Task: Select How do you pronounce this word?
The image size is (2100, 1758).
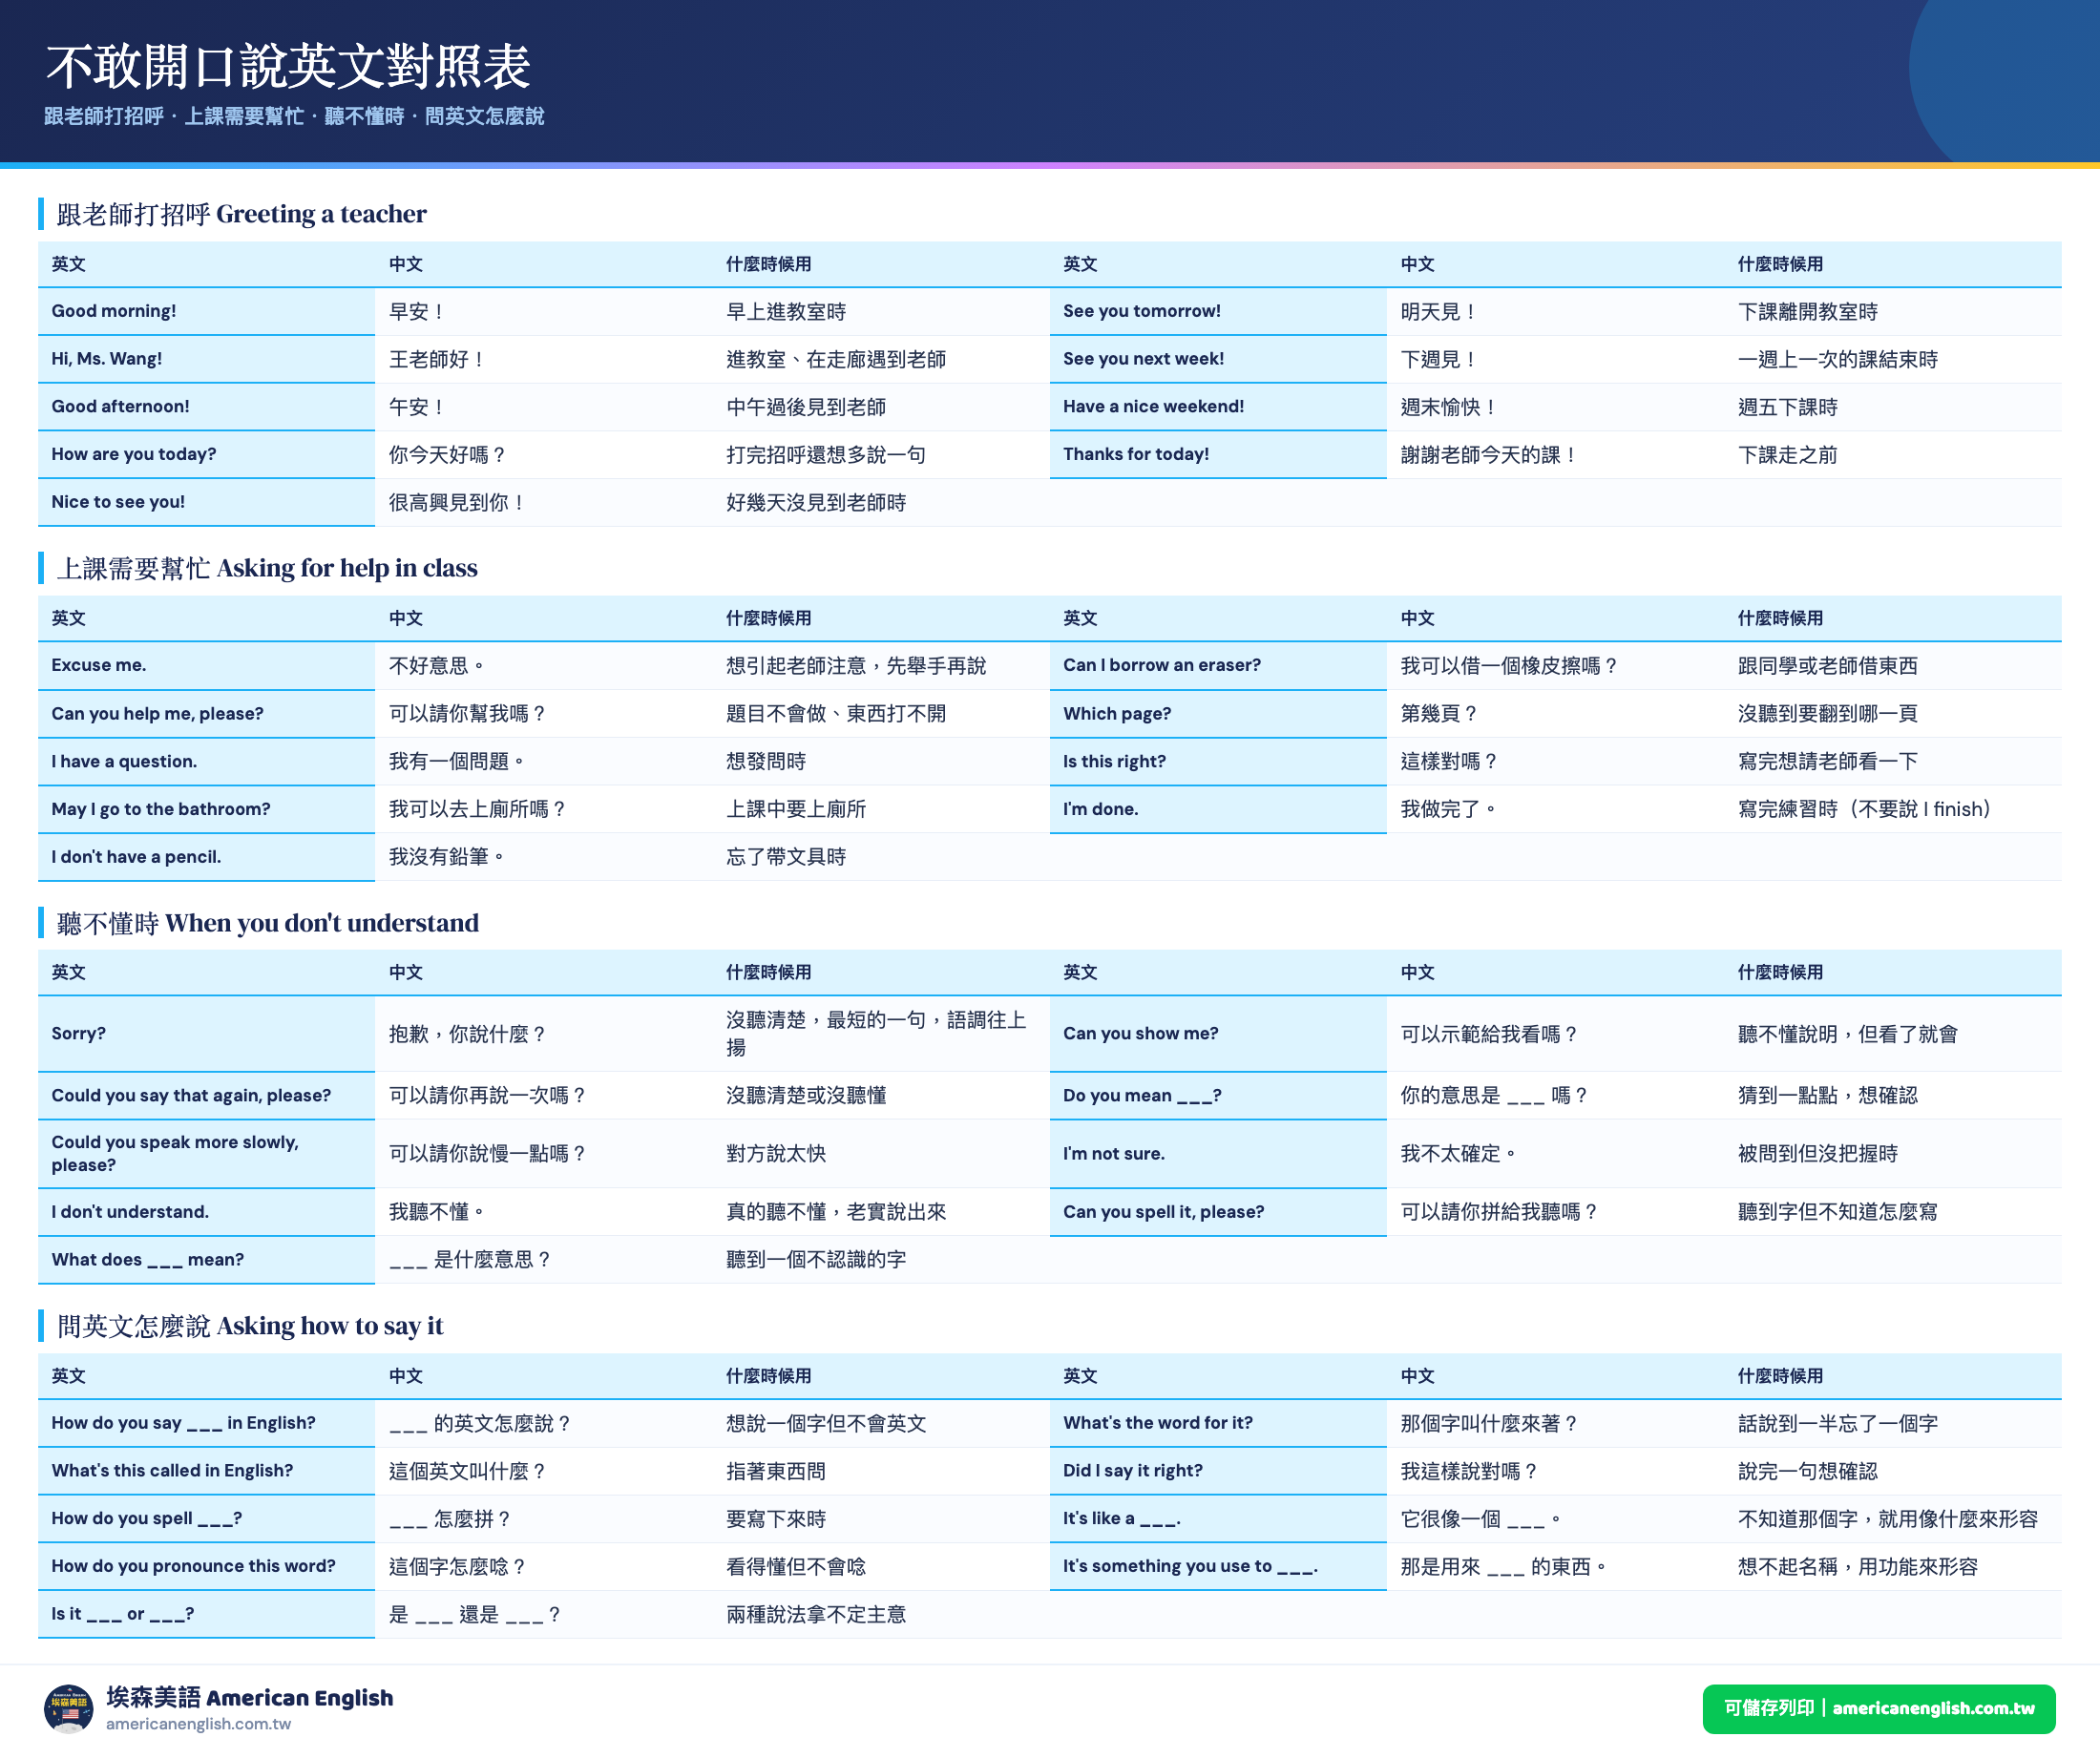Action: pos(193,1566)
